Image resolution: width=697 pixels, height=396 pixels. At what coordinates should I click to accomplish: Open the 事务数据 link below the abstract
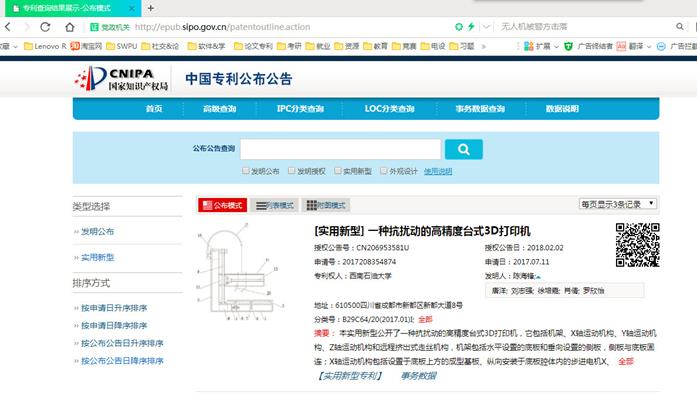[x=419, y=376]
